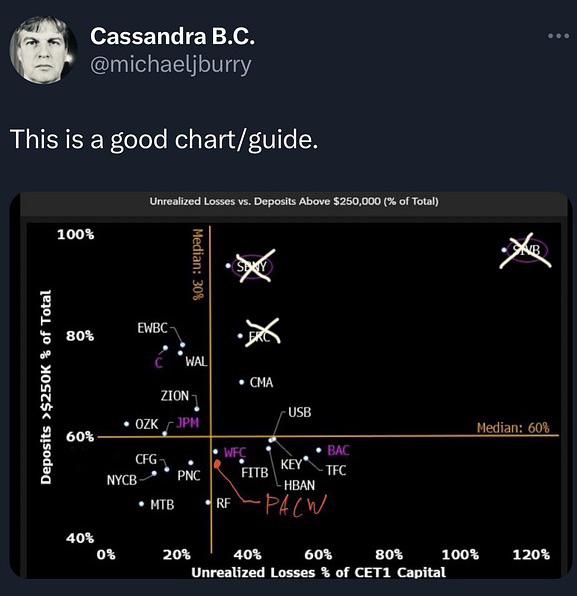Viewport: 577px width, 596px height.
Task: Click the crossed-out SBNY label
Action: tap(252, 266)
